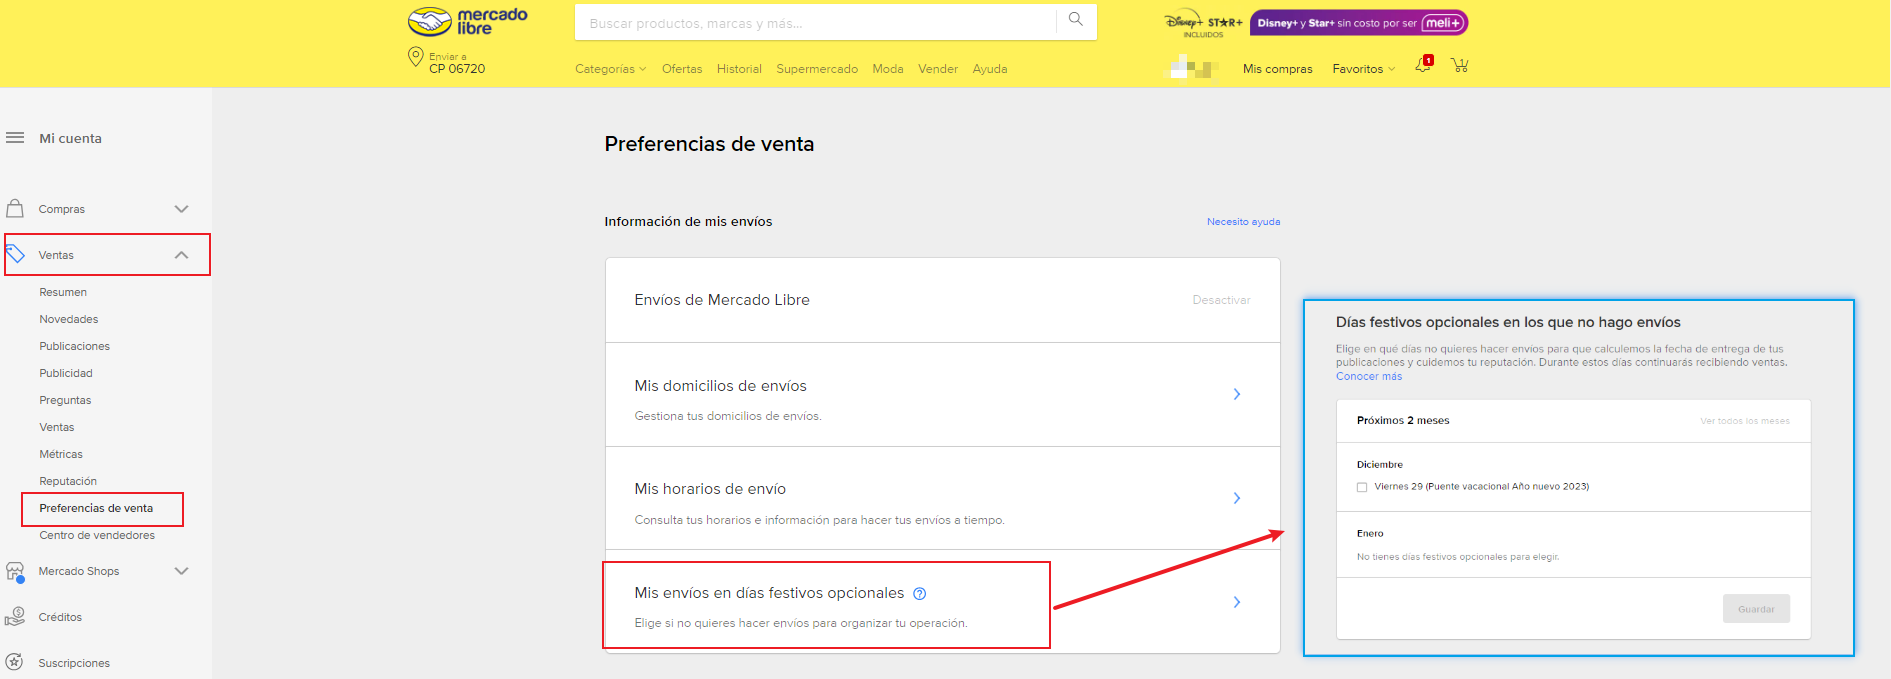Click the help icon beside festivos opcionales
The image size is (1891, 679).
click(920, 594)
